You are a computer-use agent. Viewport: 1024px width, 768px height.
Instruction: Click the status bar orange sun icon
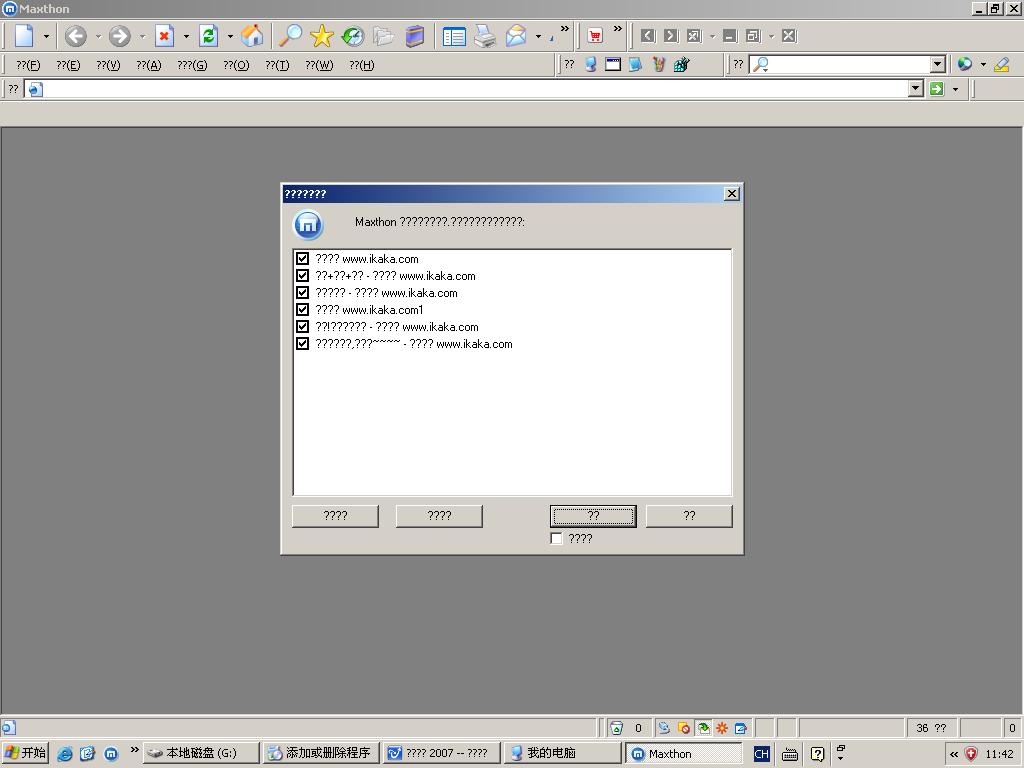722,728
